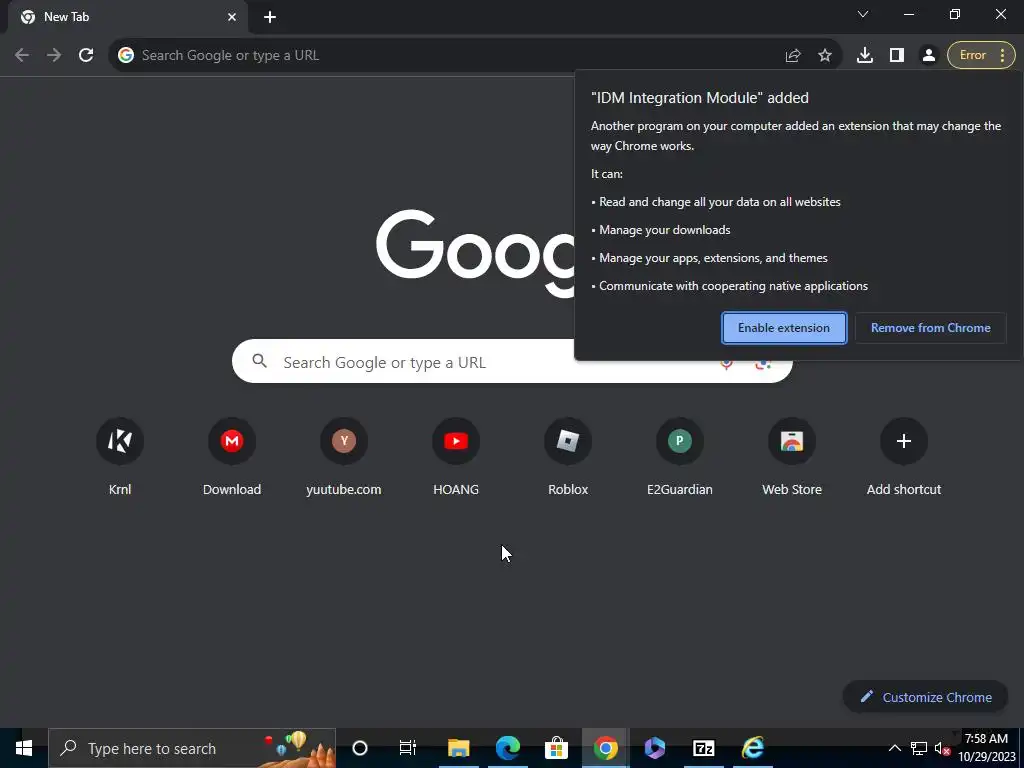Click the Chrome icon in taskbar

(605, 748)
